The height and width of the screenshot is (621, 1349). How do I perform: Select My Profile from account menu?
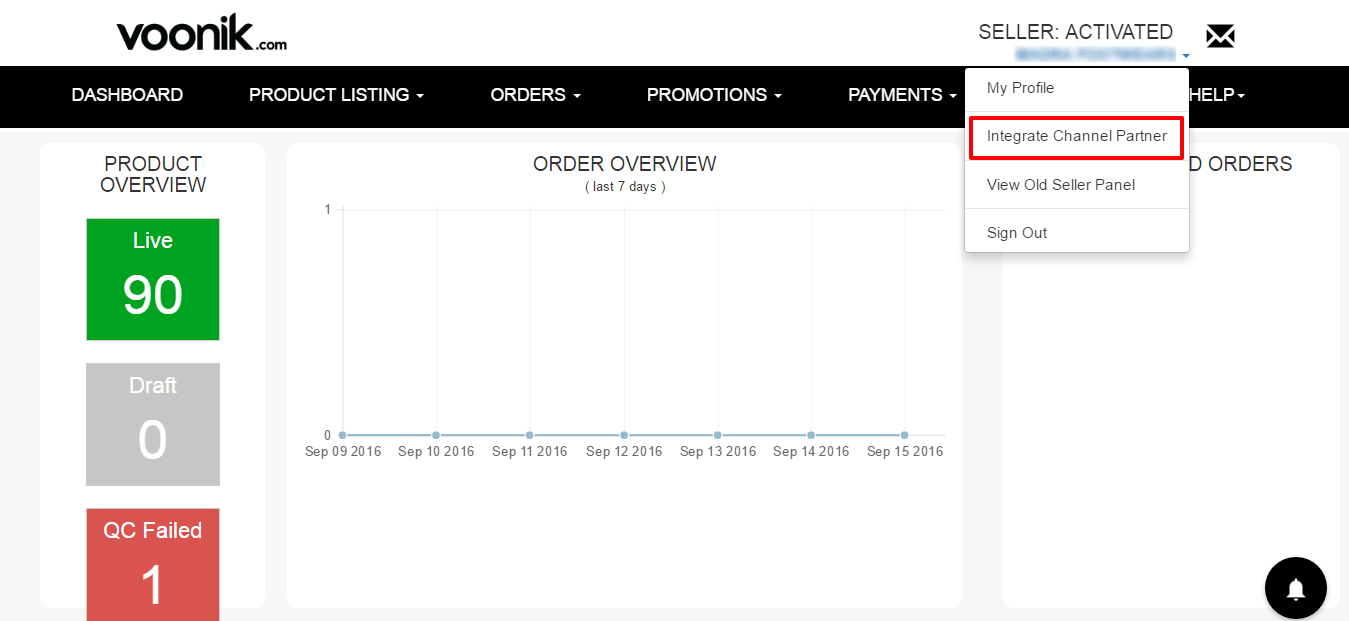pyautogui.click(x=1077, y=88)
